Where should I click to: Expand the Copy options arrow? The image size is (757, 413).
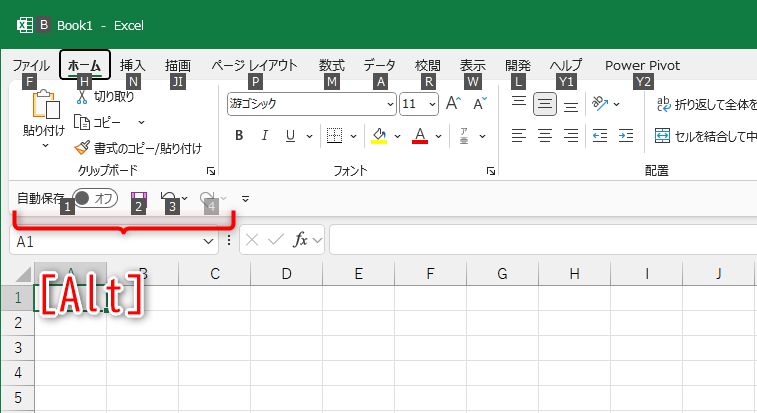141,122
